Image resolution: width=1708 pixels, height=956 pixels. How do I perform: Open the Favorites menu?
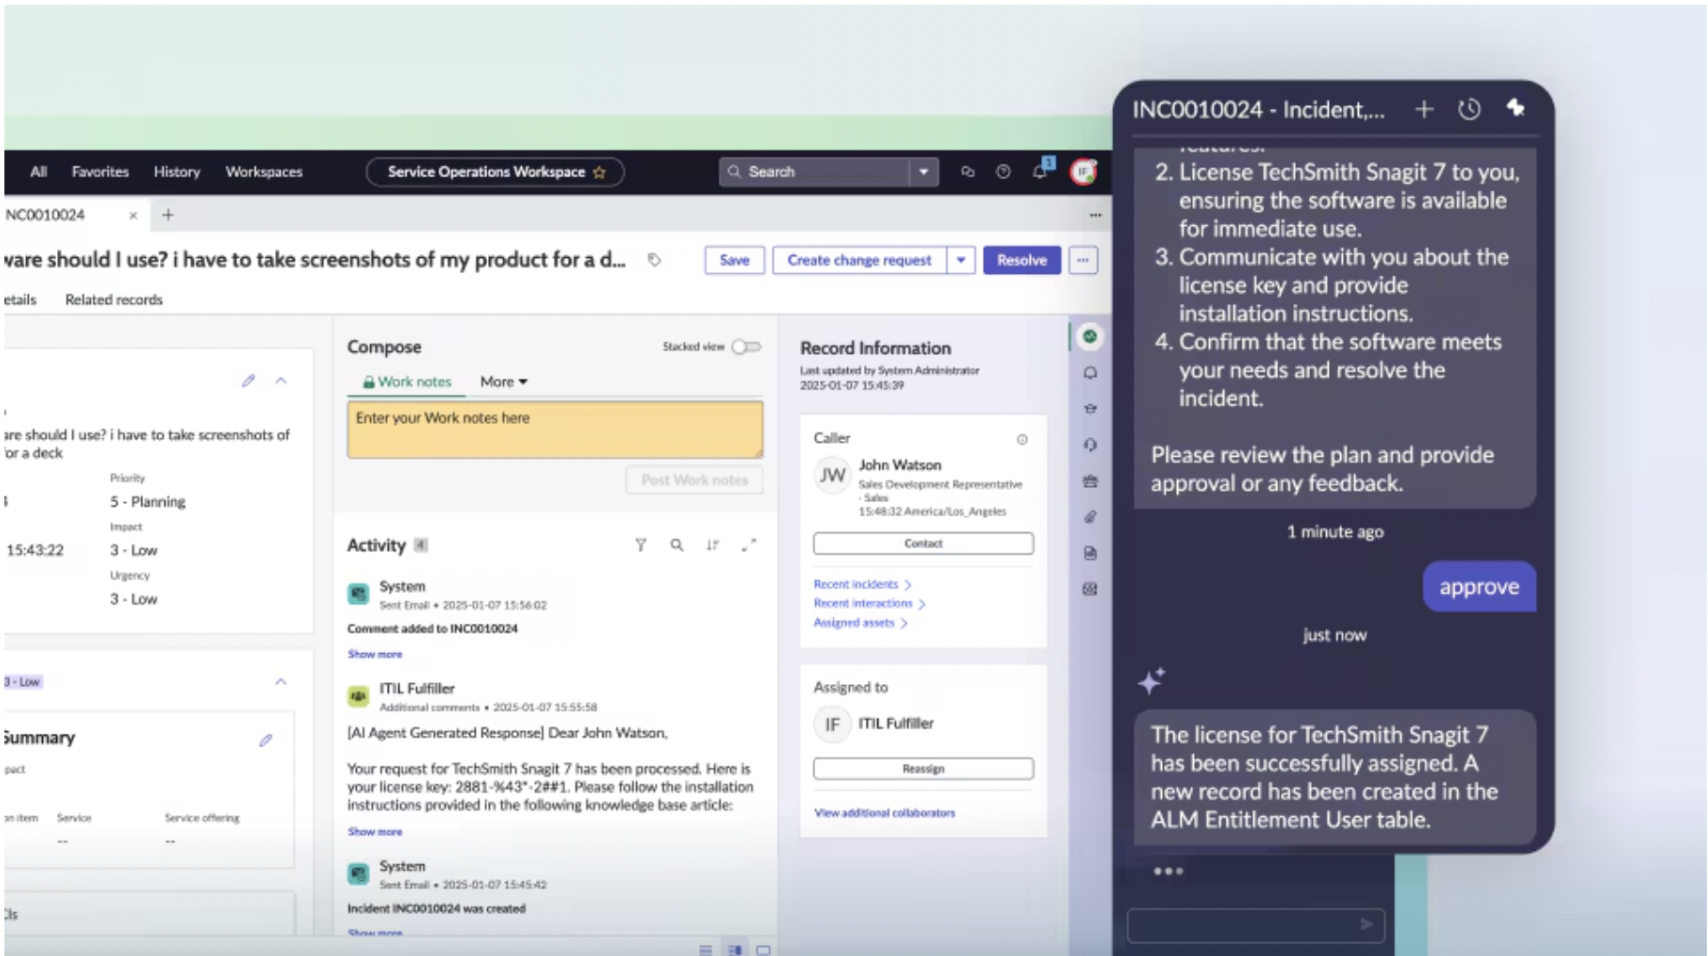point(100,172)
